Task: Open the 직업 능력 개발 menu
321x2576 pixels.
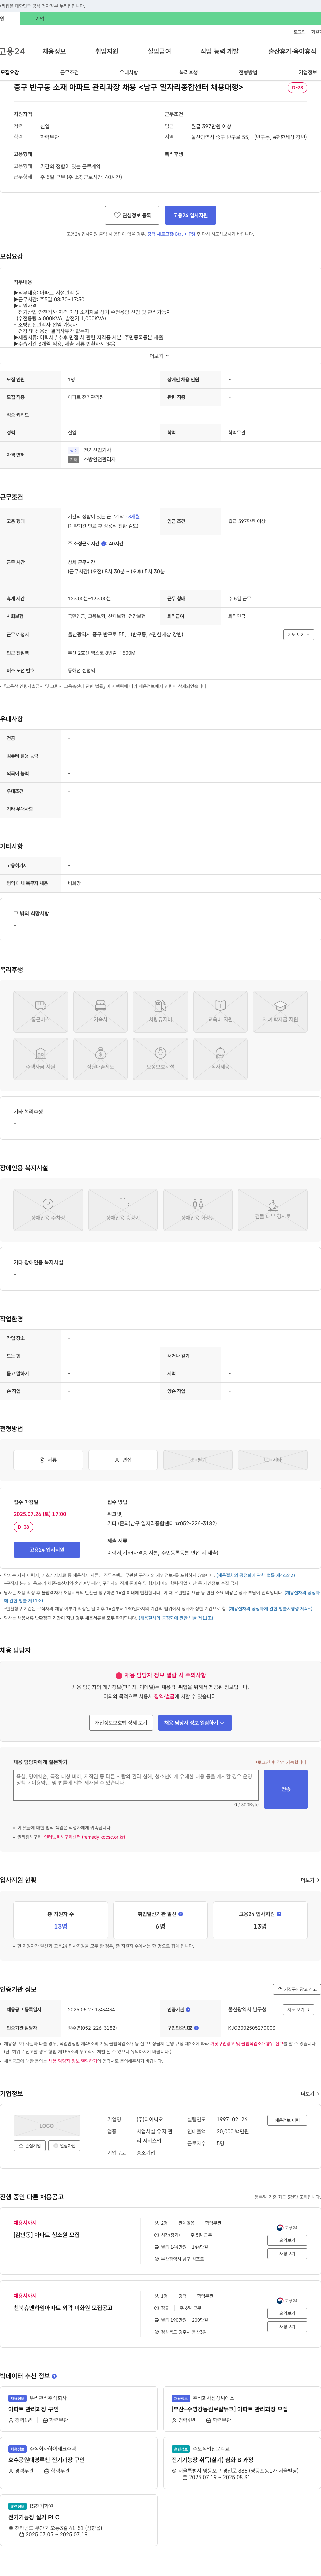Action: tap(219, 51)
